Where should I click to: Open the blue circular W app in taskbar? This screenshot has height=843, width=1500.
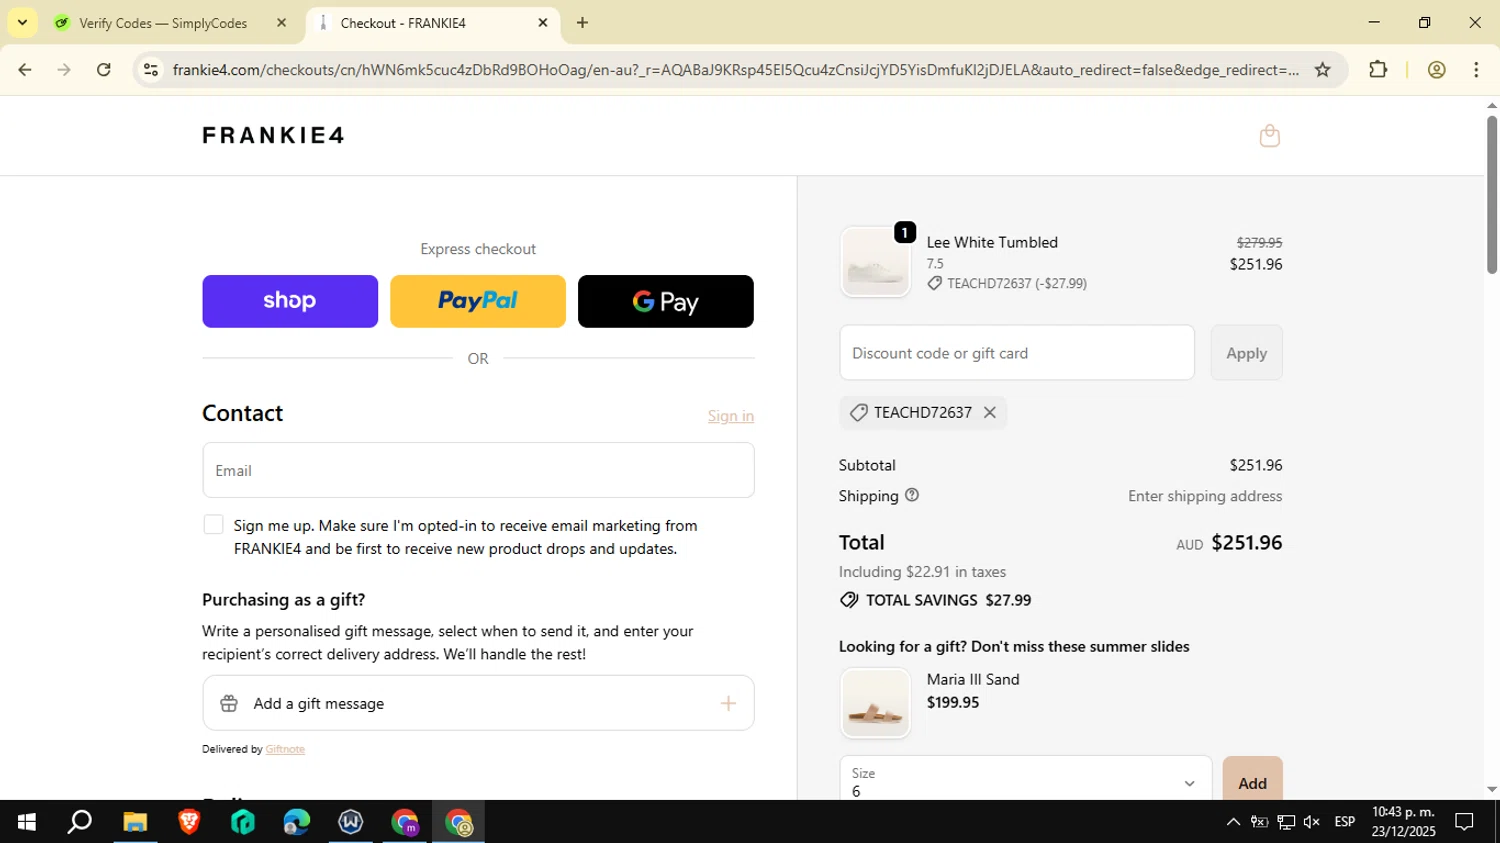pyautogui.click(x=351, y=822)
